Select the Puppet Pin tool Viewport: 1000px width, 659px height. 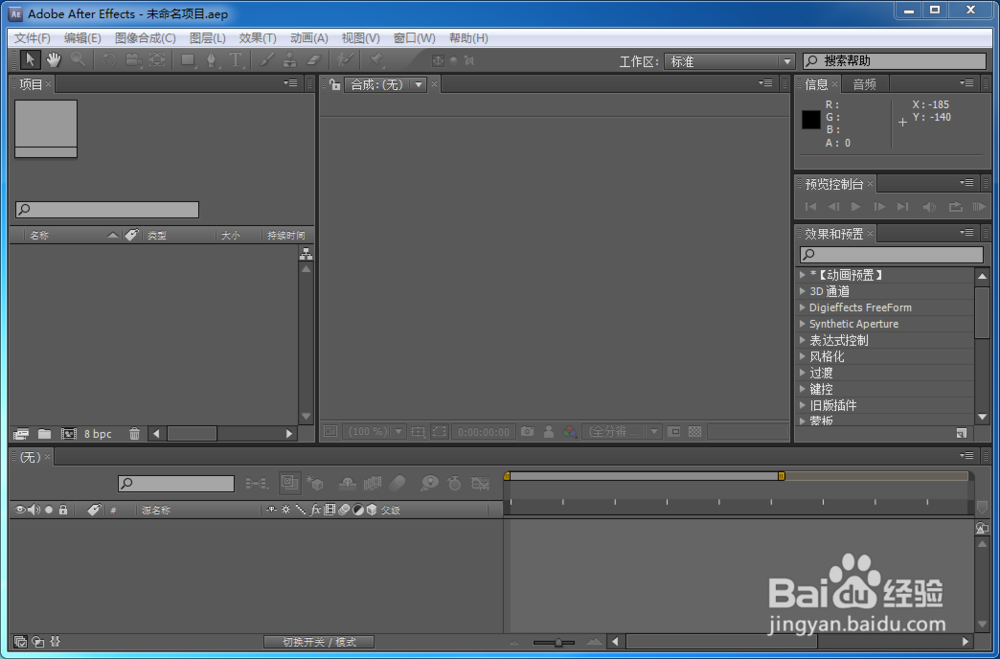[x=376, y=61]
